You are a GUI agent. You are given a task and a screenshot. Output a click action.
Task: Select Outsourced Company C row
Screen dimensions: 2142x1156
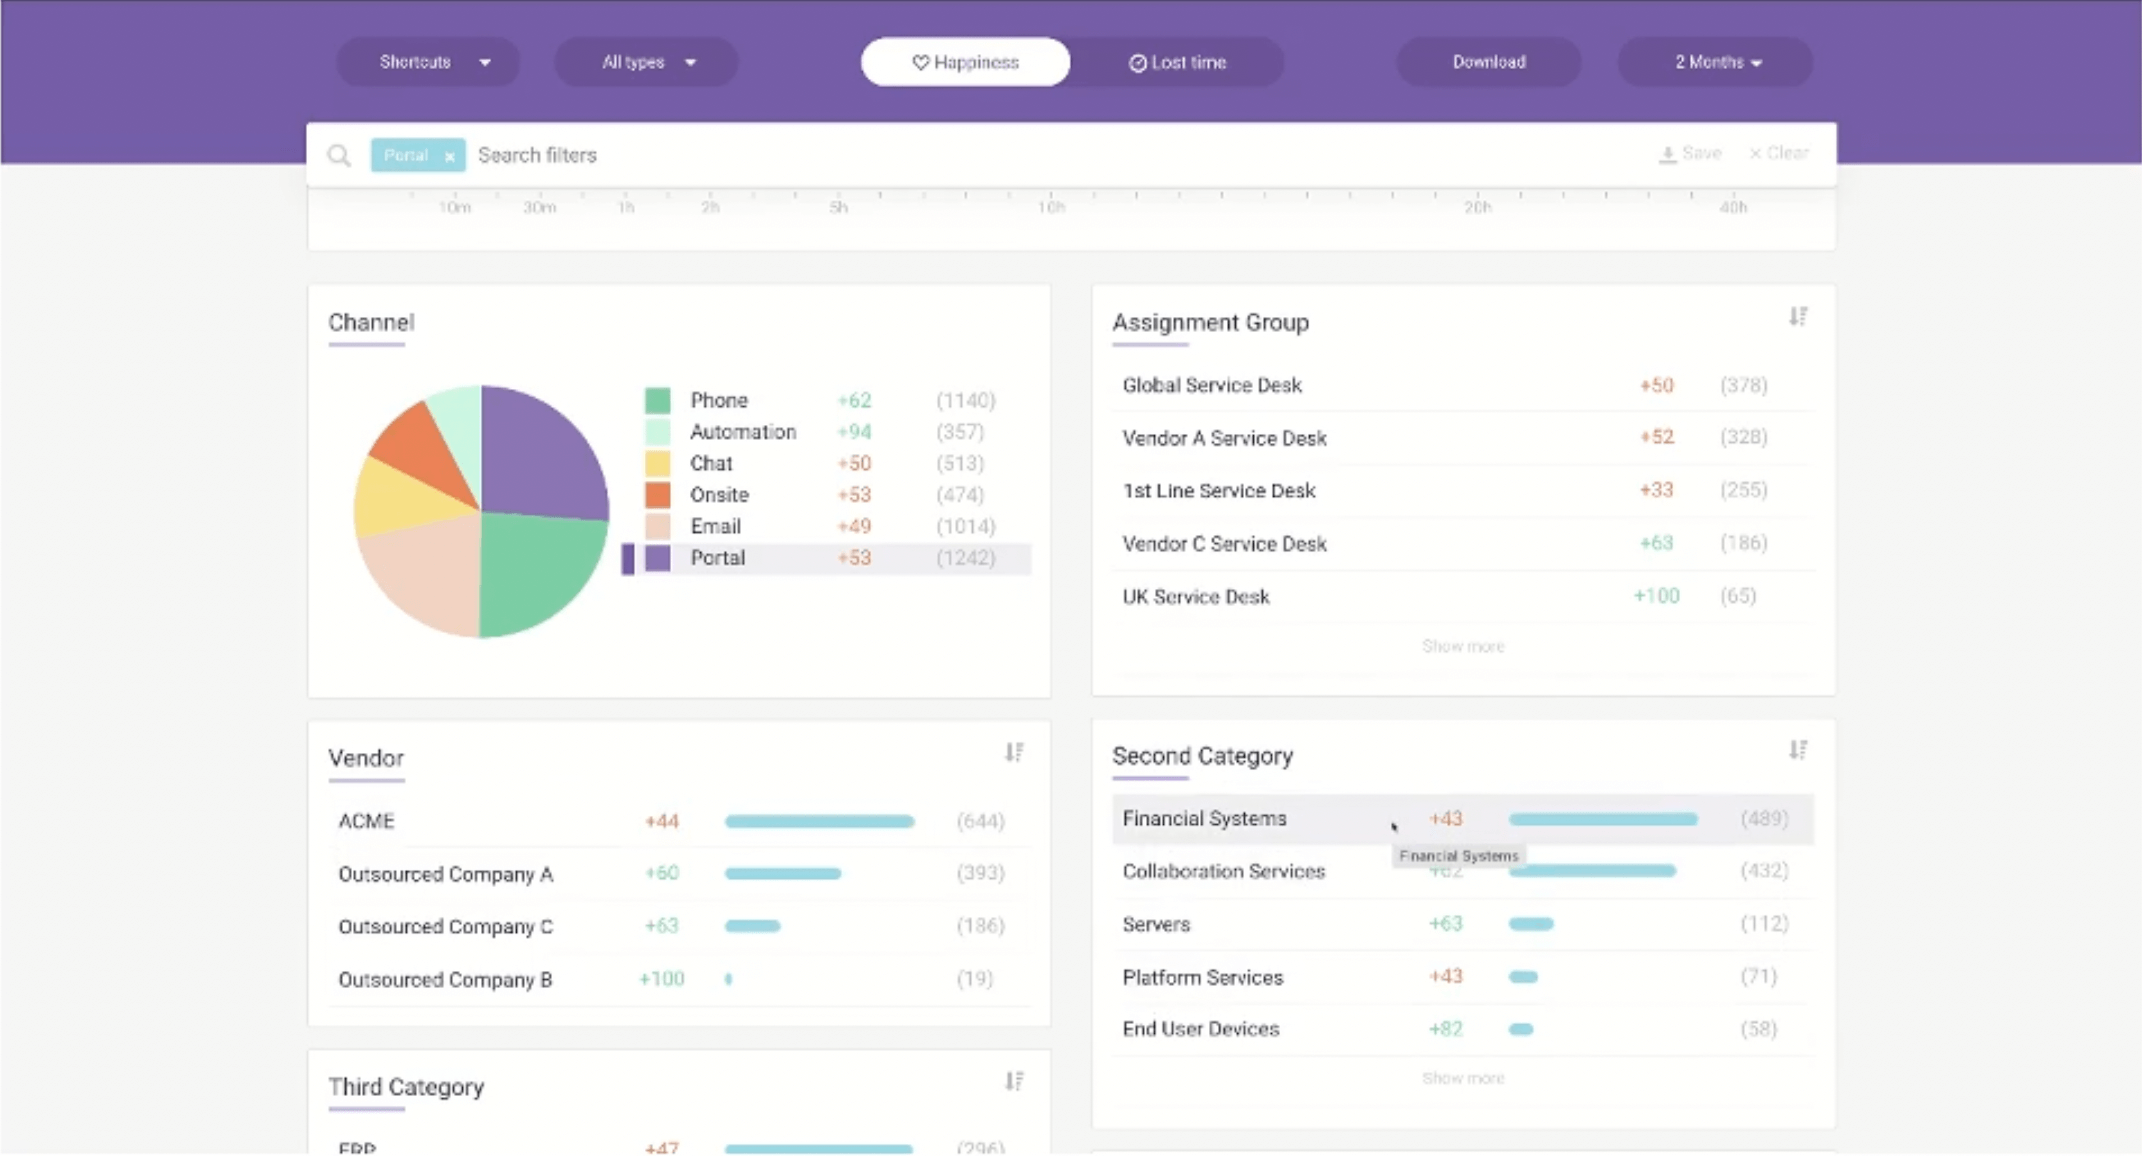tap(679, 926)
